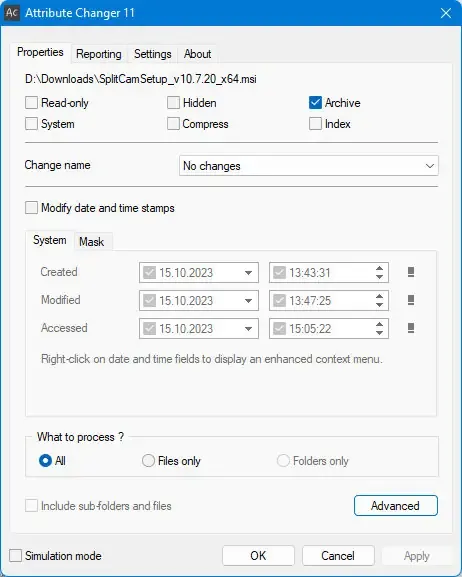Uncheck the Archive attribute
This screenshot has width=462, height=577.
click(x=315, y=103)
